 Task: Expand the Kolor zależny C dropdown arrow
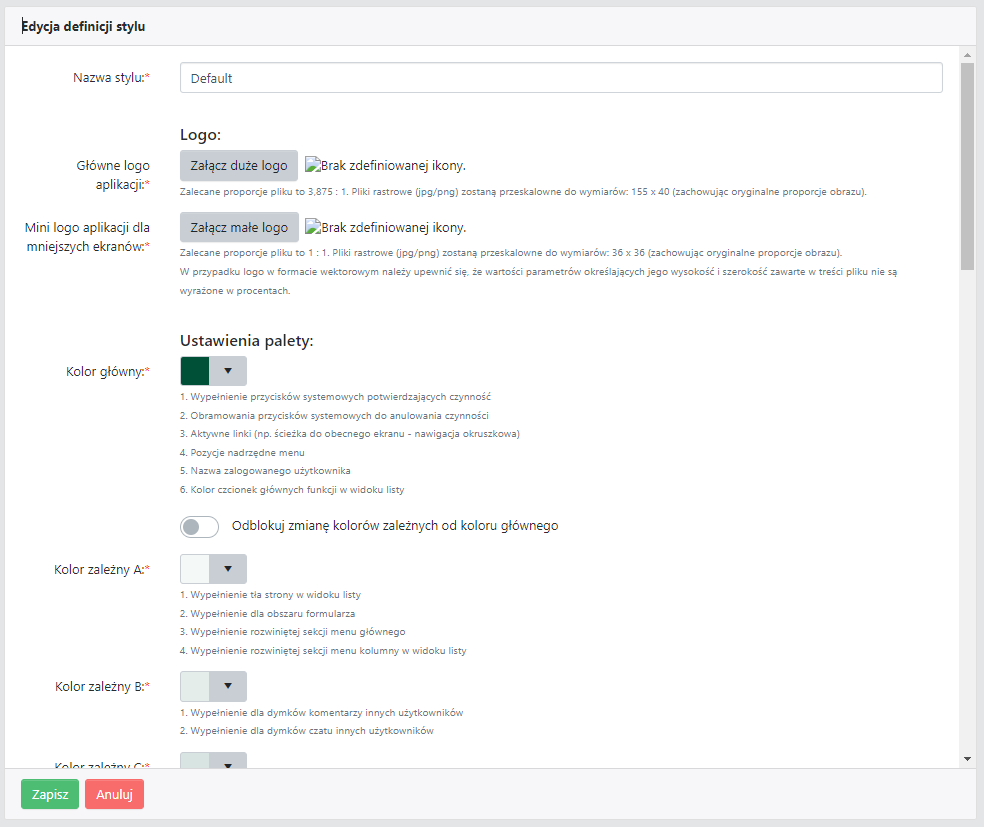(x=228, y=762)
